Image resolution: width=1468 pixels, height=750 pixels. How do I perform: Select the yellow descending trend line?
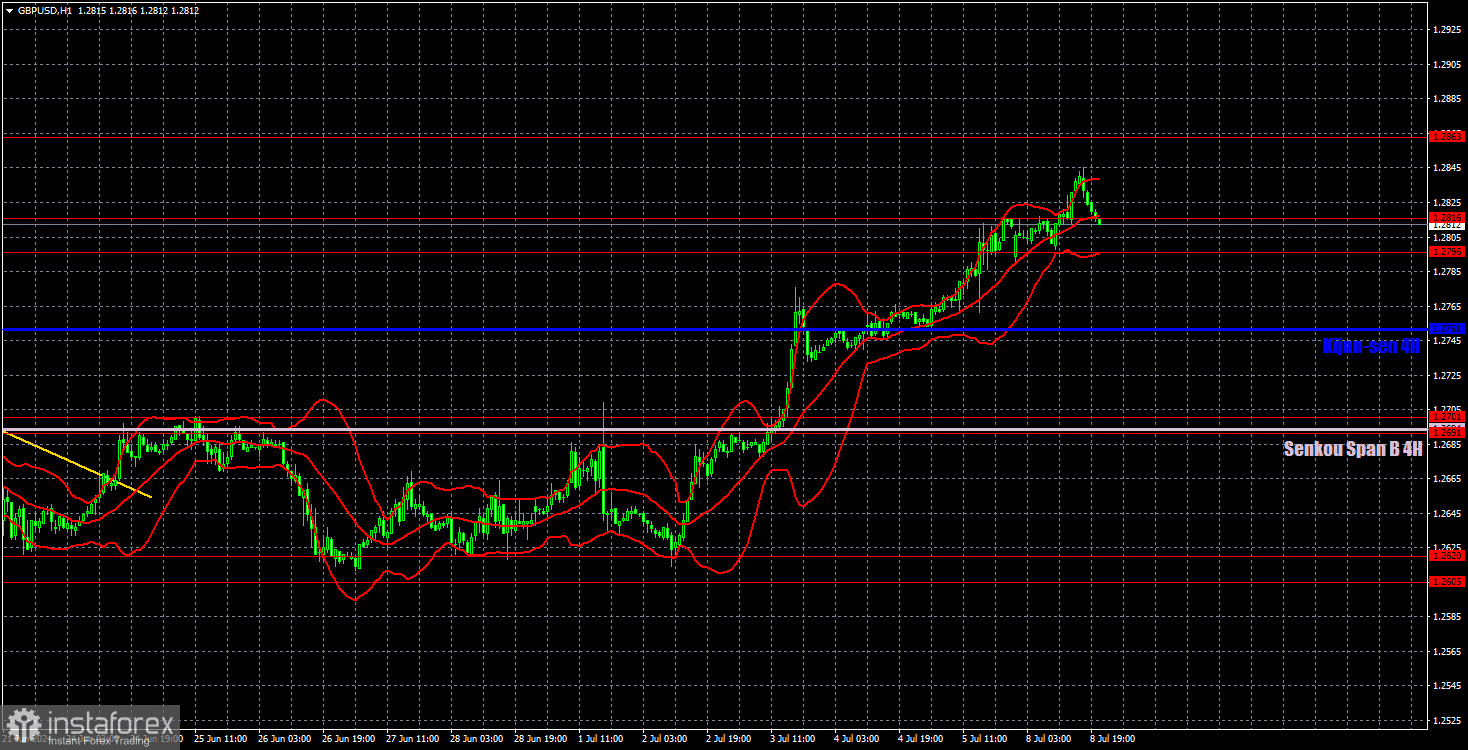(x=78, y=463)
